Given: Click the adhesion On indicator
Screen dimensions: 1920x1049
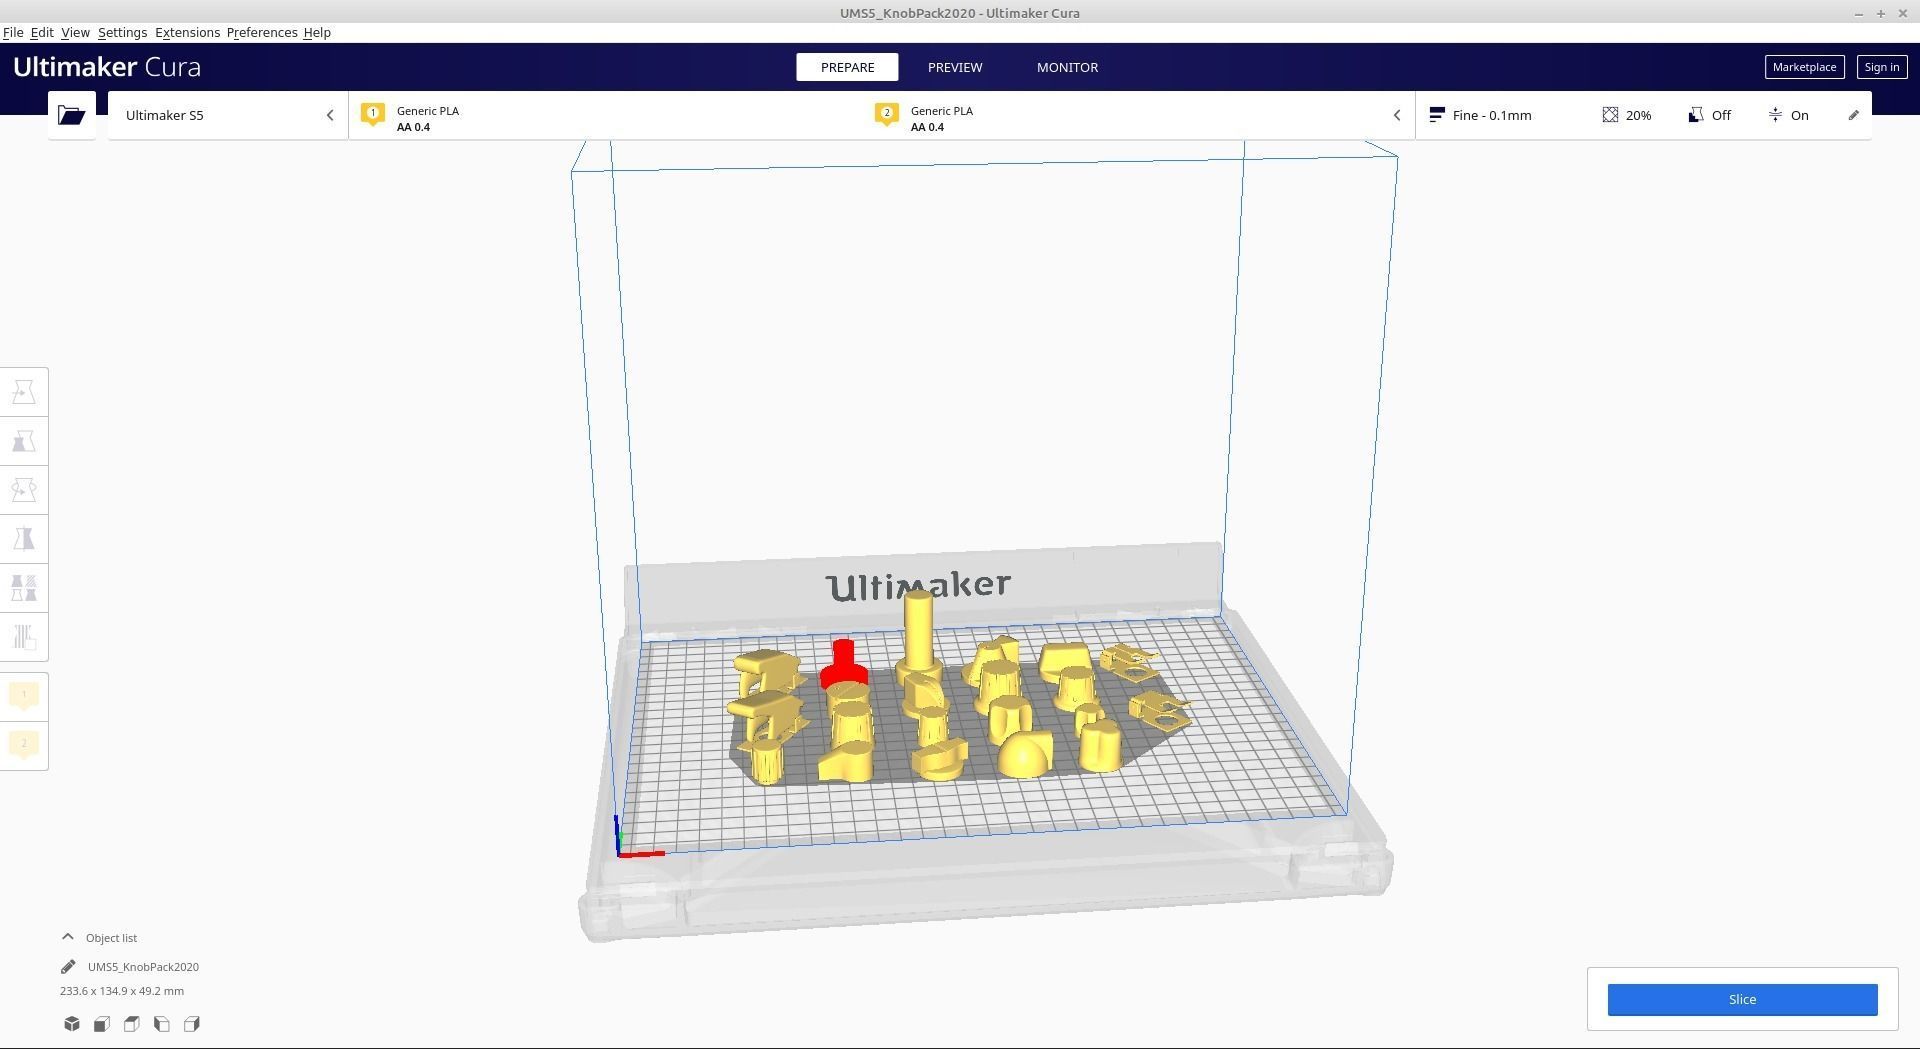Looking at the screenshot, I should pos(1788,115).
